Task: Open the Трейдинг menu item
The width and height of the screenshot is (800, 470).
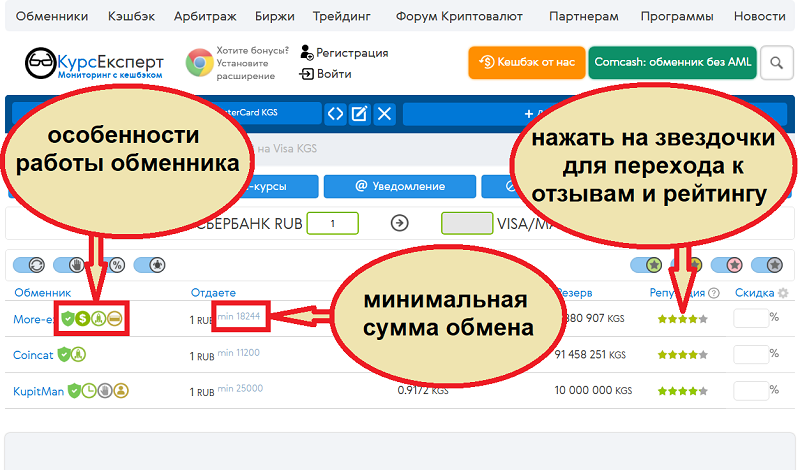Action: tap(341, 16)
